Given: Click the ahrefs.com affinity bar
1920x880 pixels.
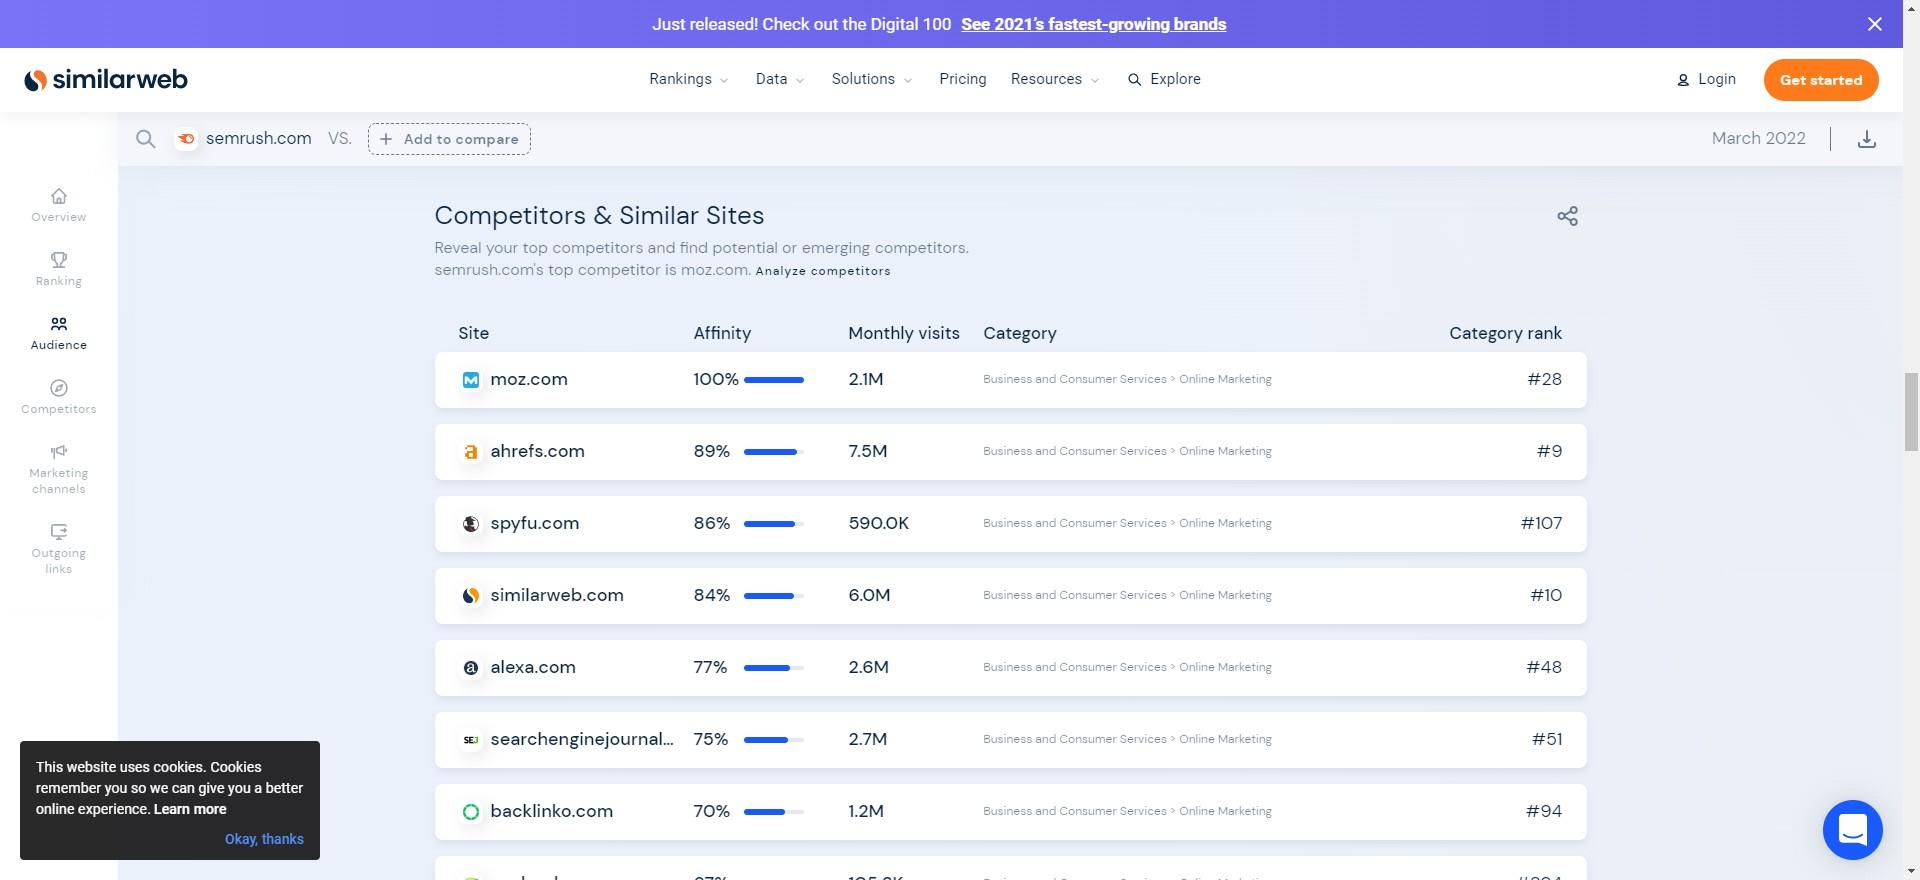Looking at the screenshot, I should (x=774, y=452).
